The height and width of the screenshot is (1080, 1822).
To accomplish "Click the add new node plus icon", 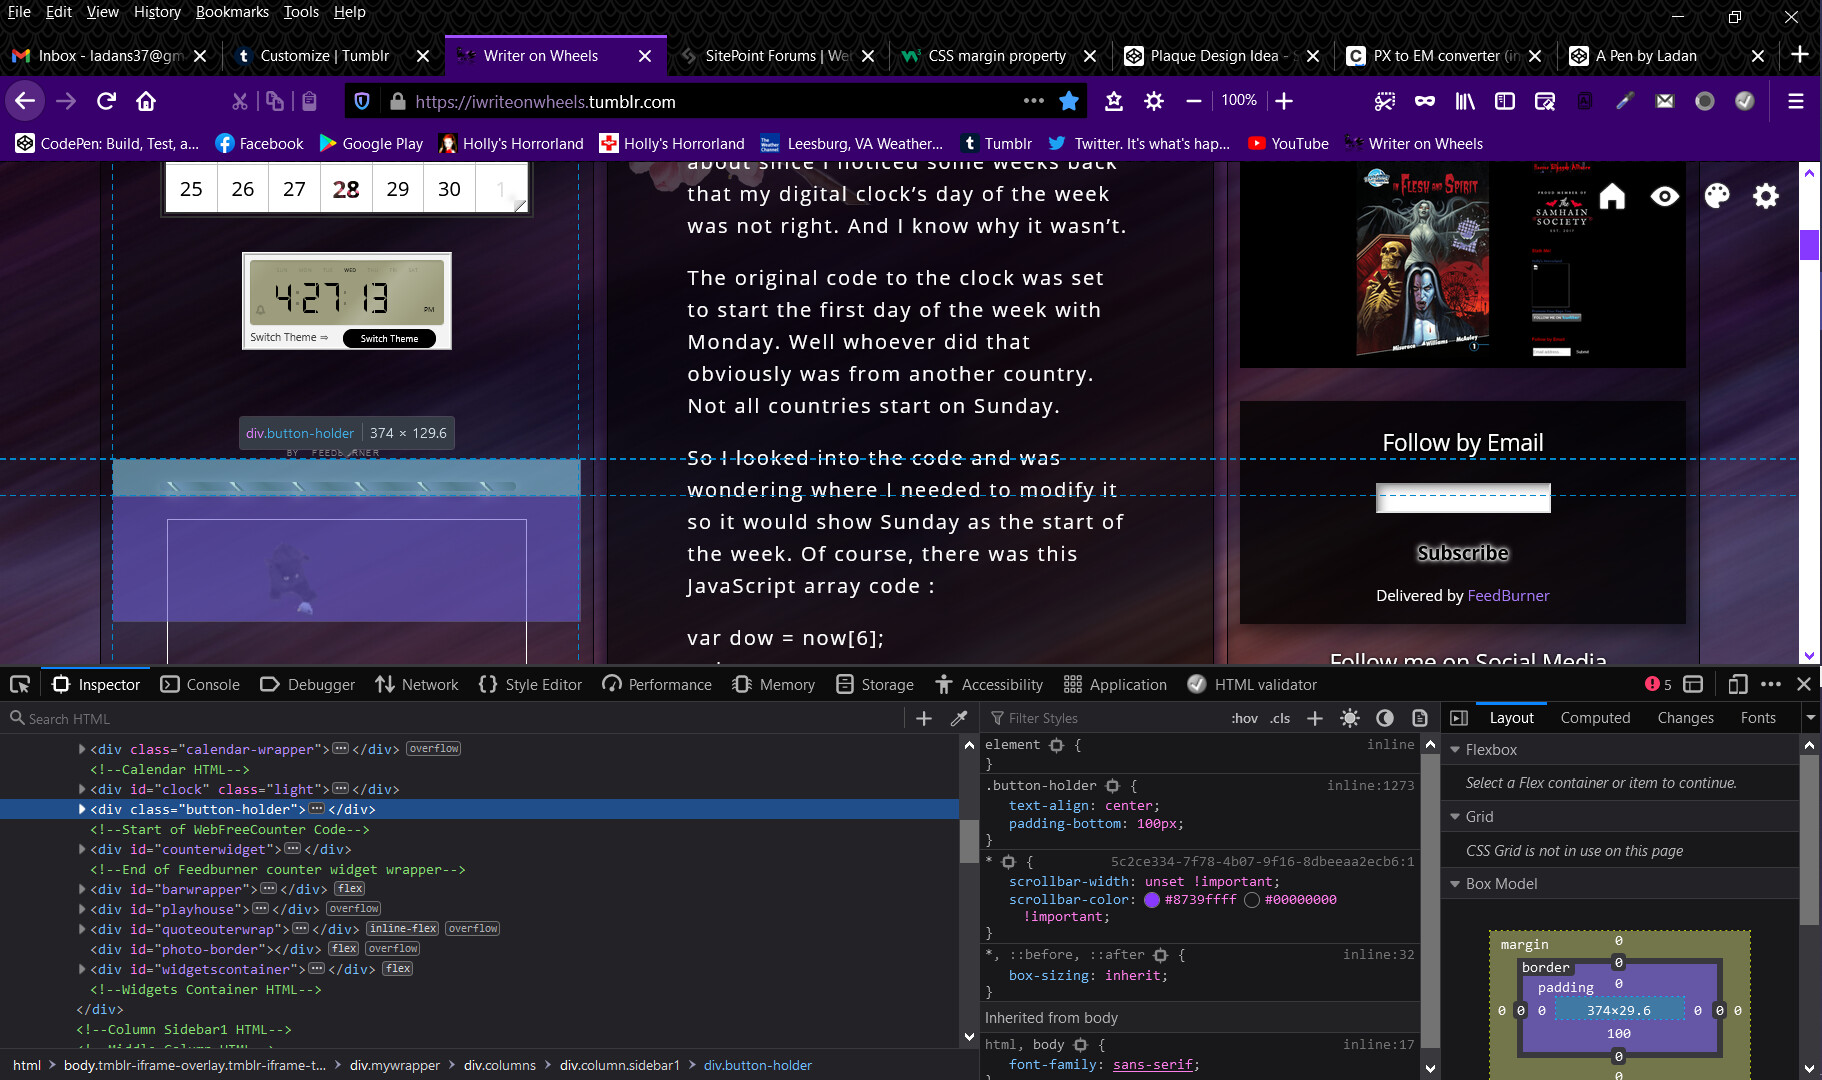I will (x=924, y=718).
